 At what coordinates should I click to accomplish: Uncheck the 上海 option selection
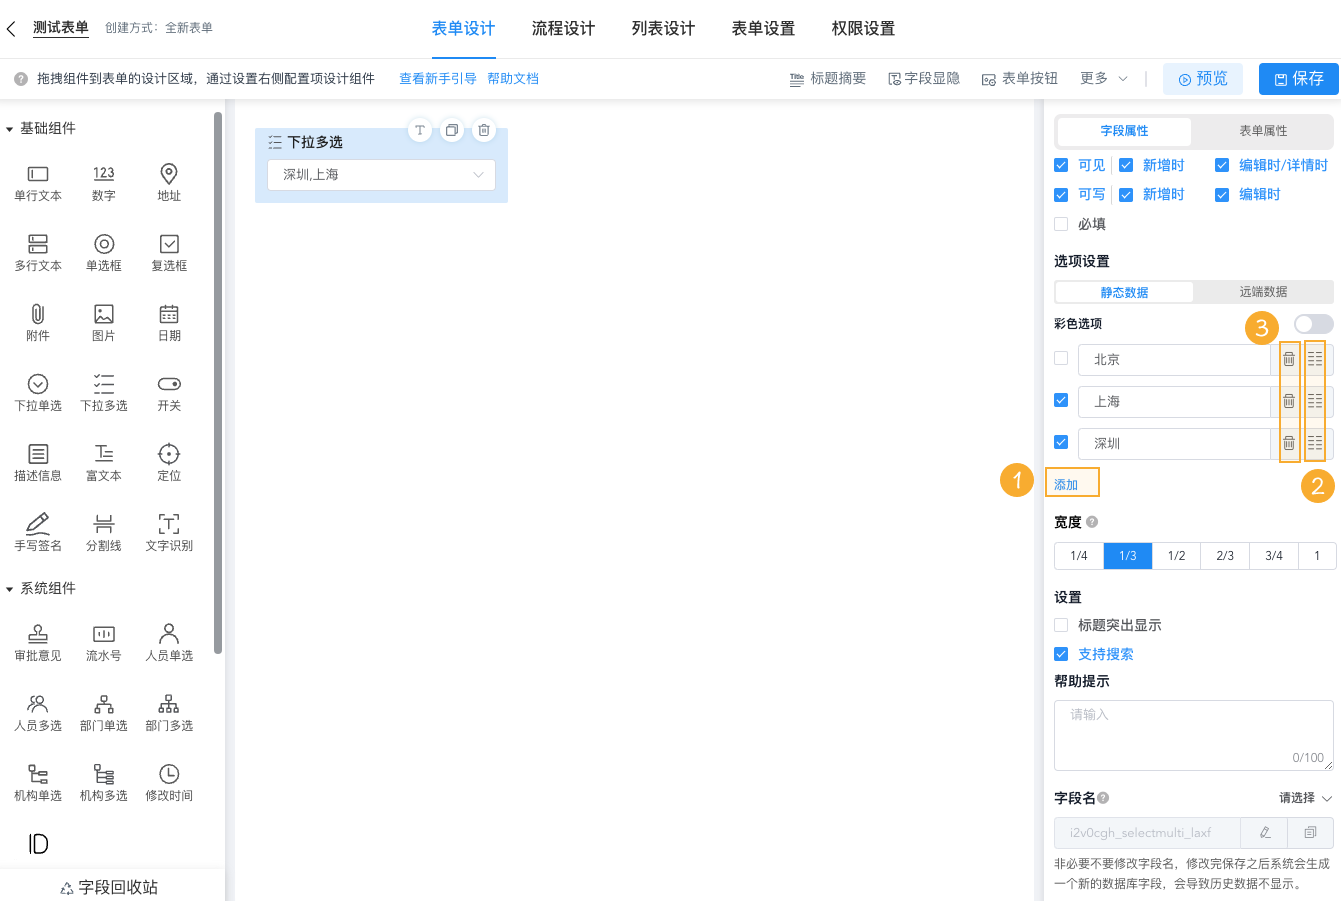[x=1061, y=400]
